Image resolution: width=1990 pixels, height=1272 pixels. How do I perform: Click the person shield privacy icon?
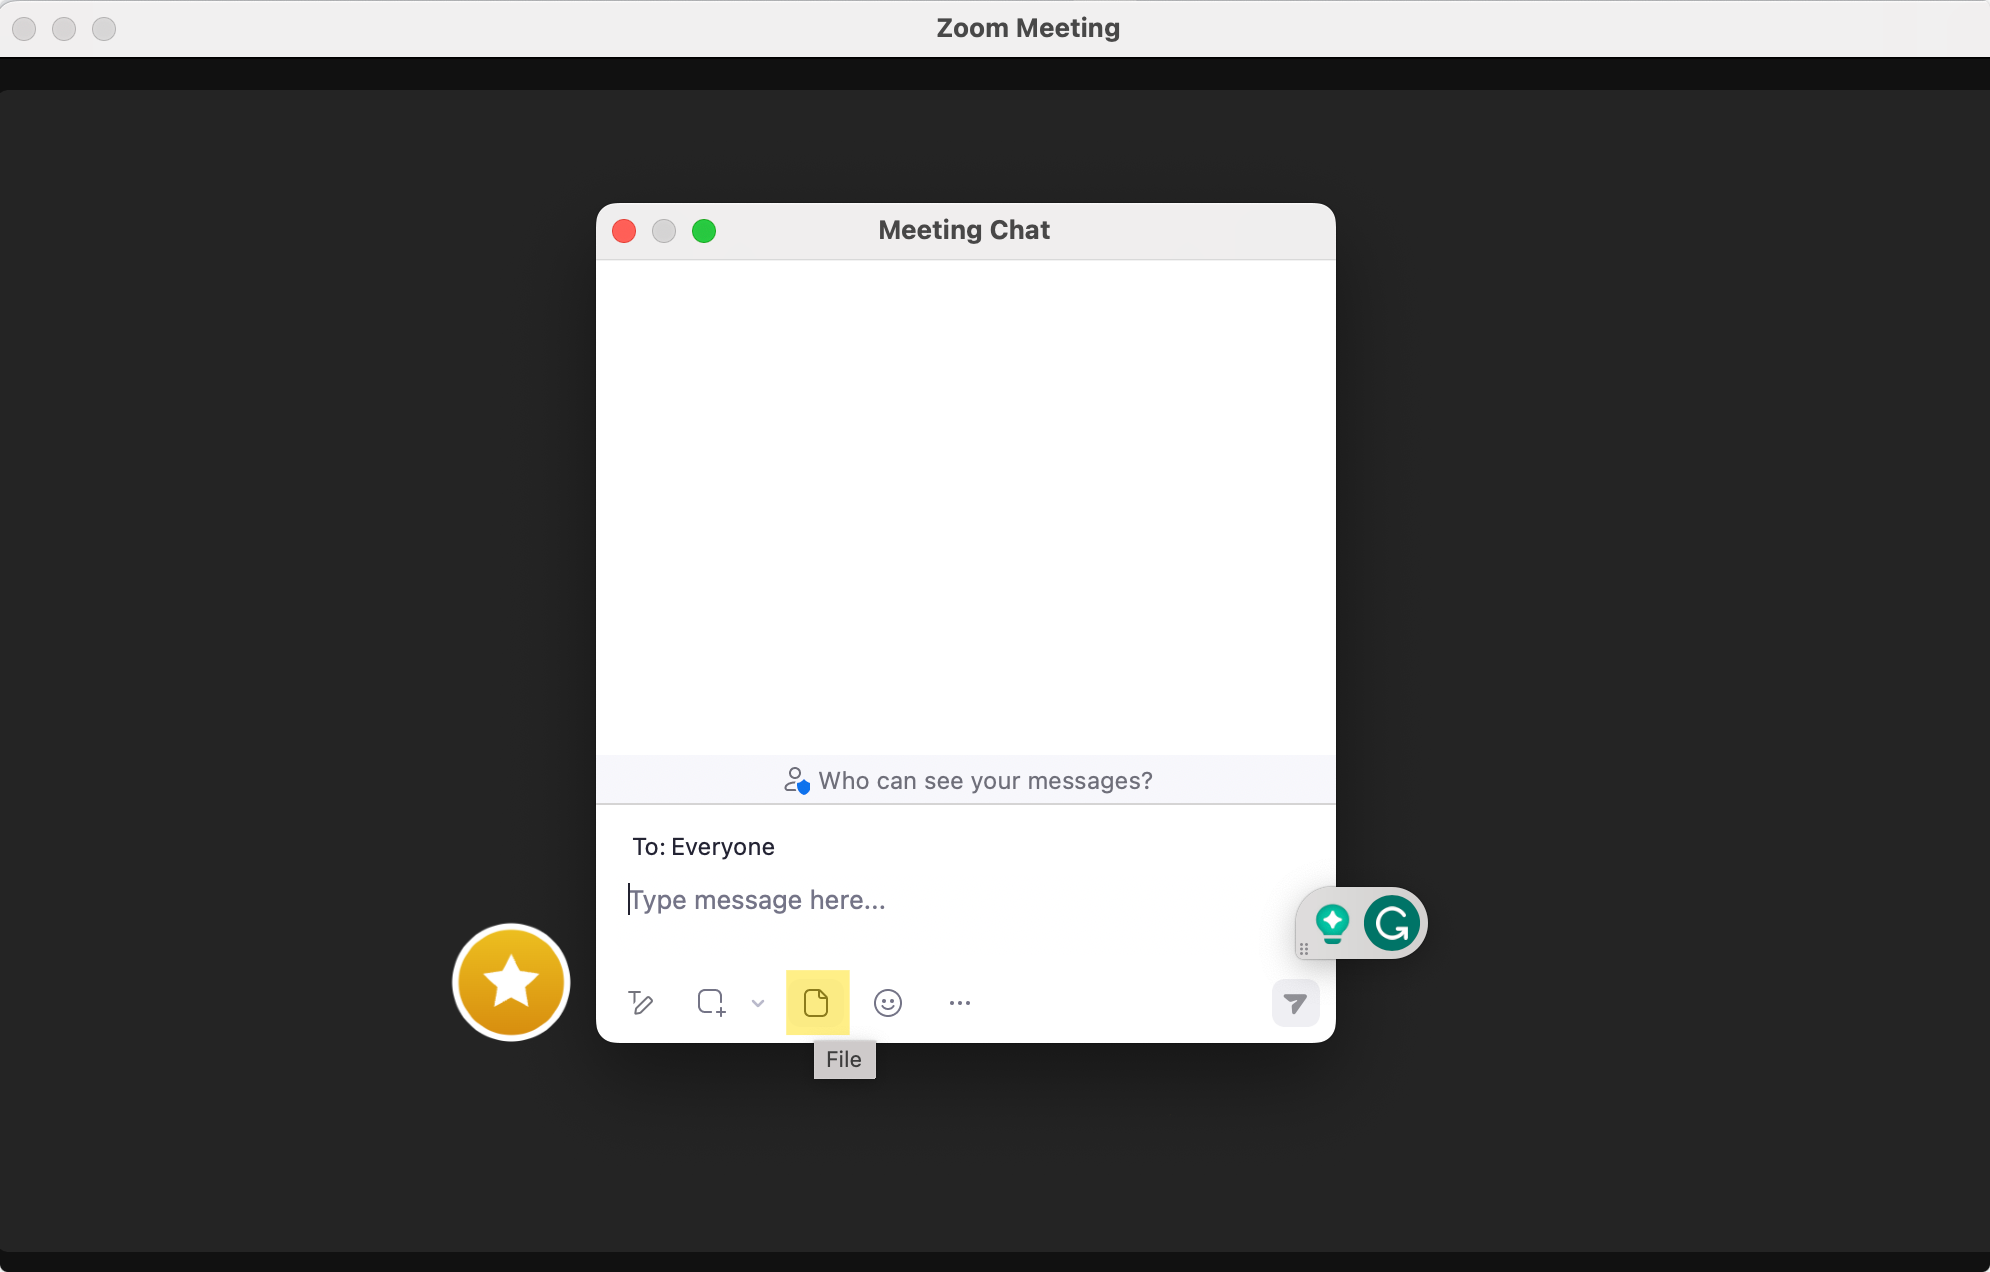tap(796, 780)
